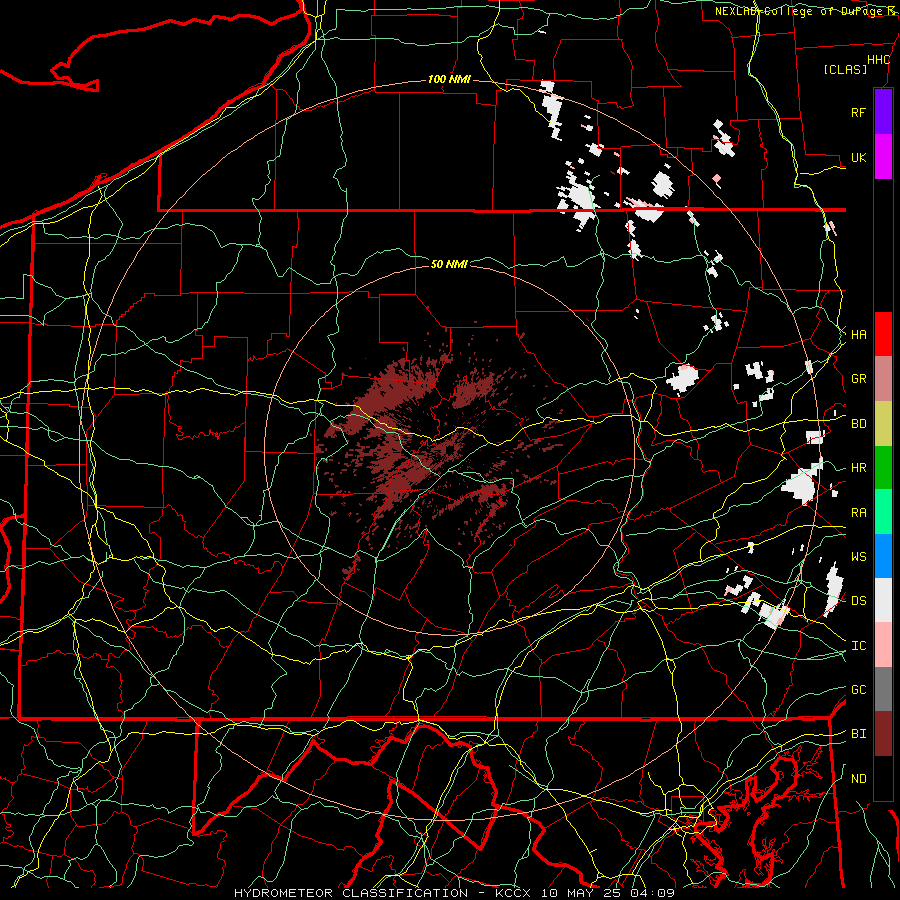This screenshot has height=900, width=900.
Task: Select the GC gray legend swatch
Action: 883,689
